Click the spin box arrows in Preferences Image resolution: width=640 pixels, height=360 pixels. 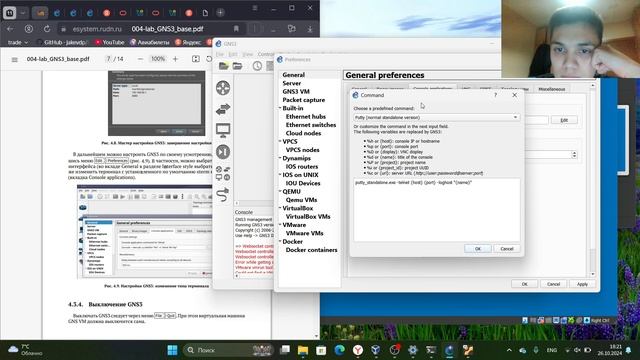pos(574,155)
